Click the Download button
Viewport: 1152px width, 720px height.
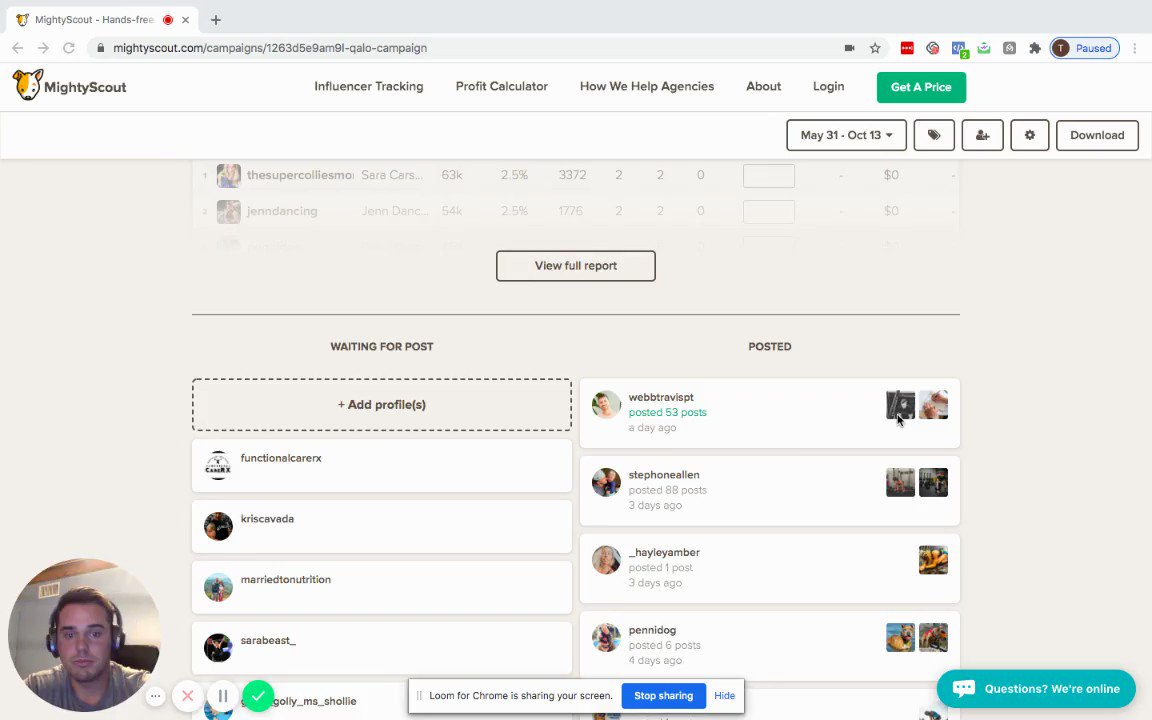click(1097, 135)
